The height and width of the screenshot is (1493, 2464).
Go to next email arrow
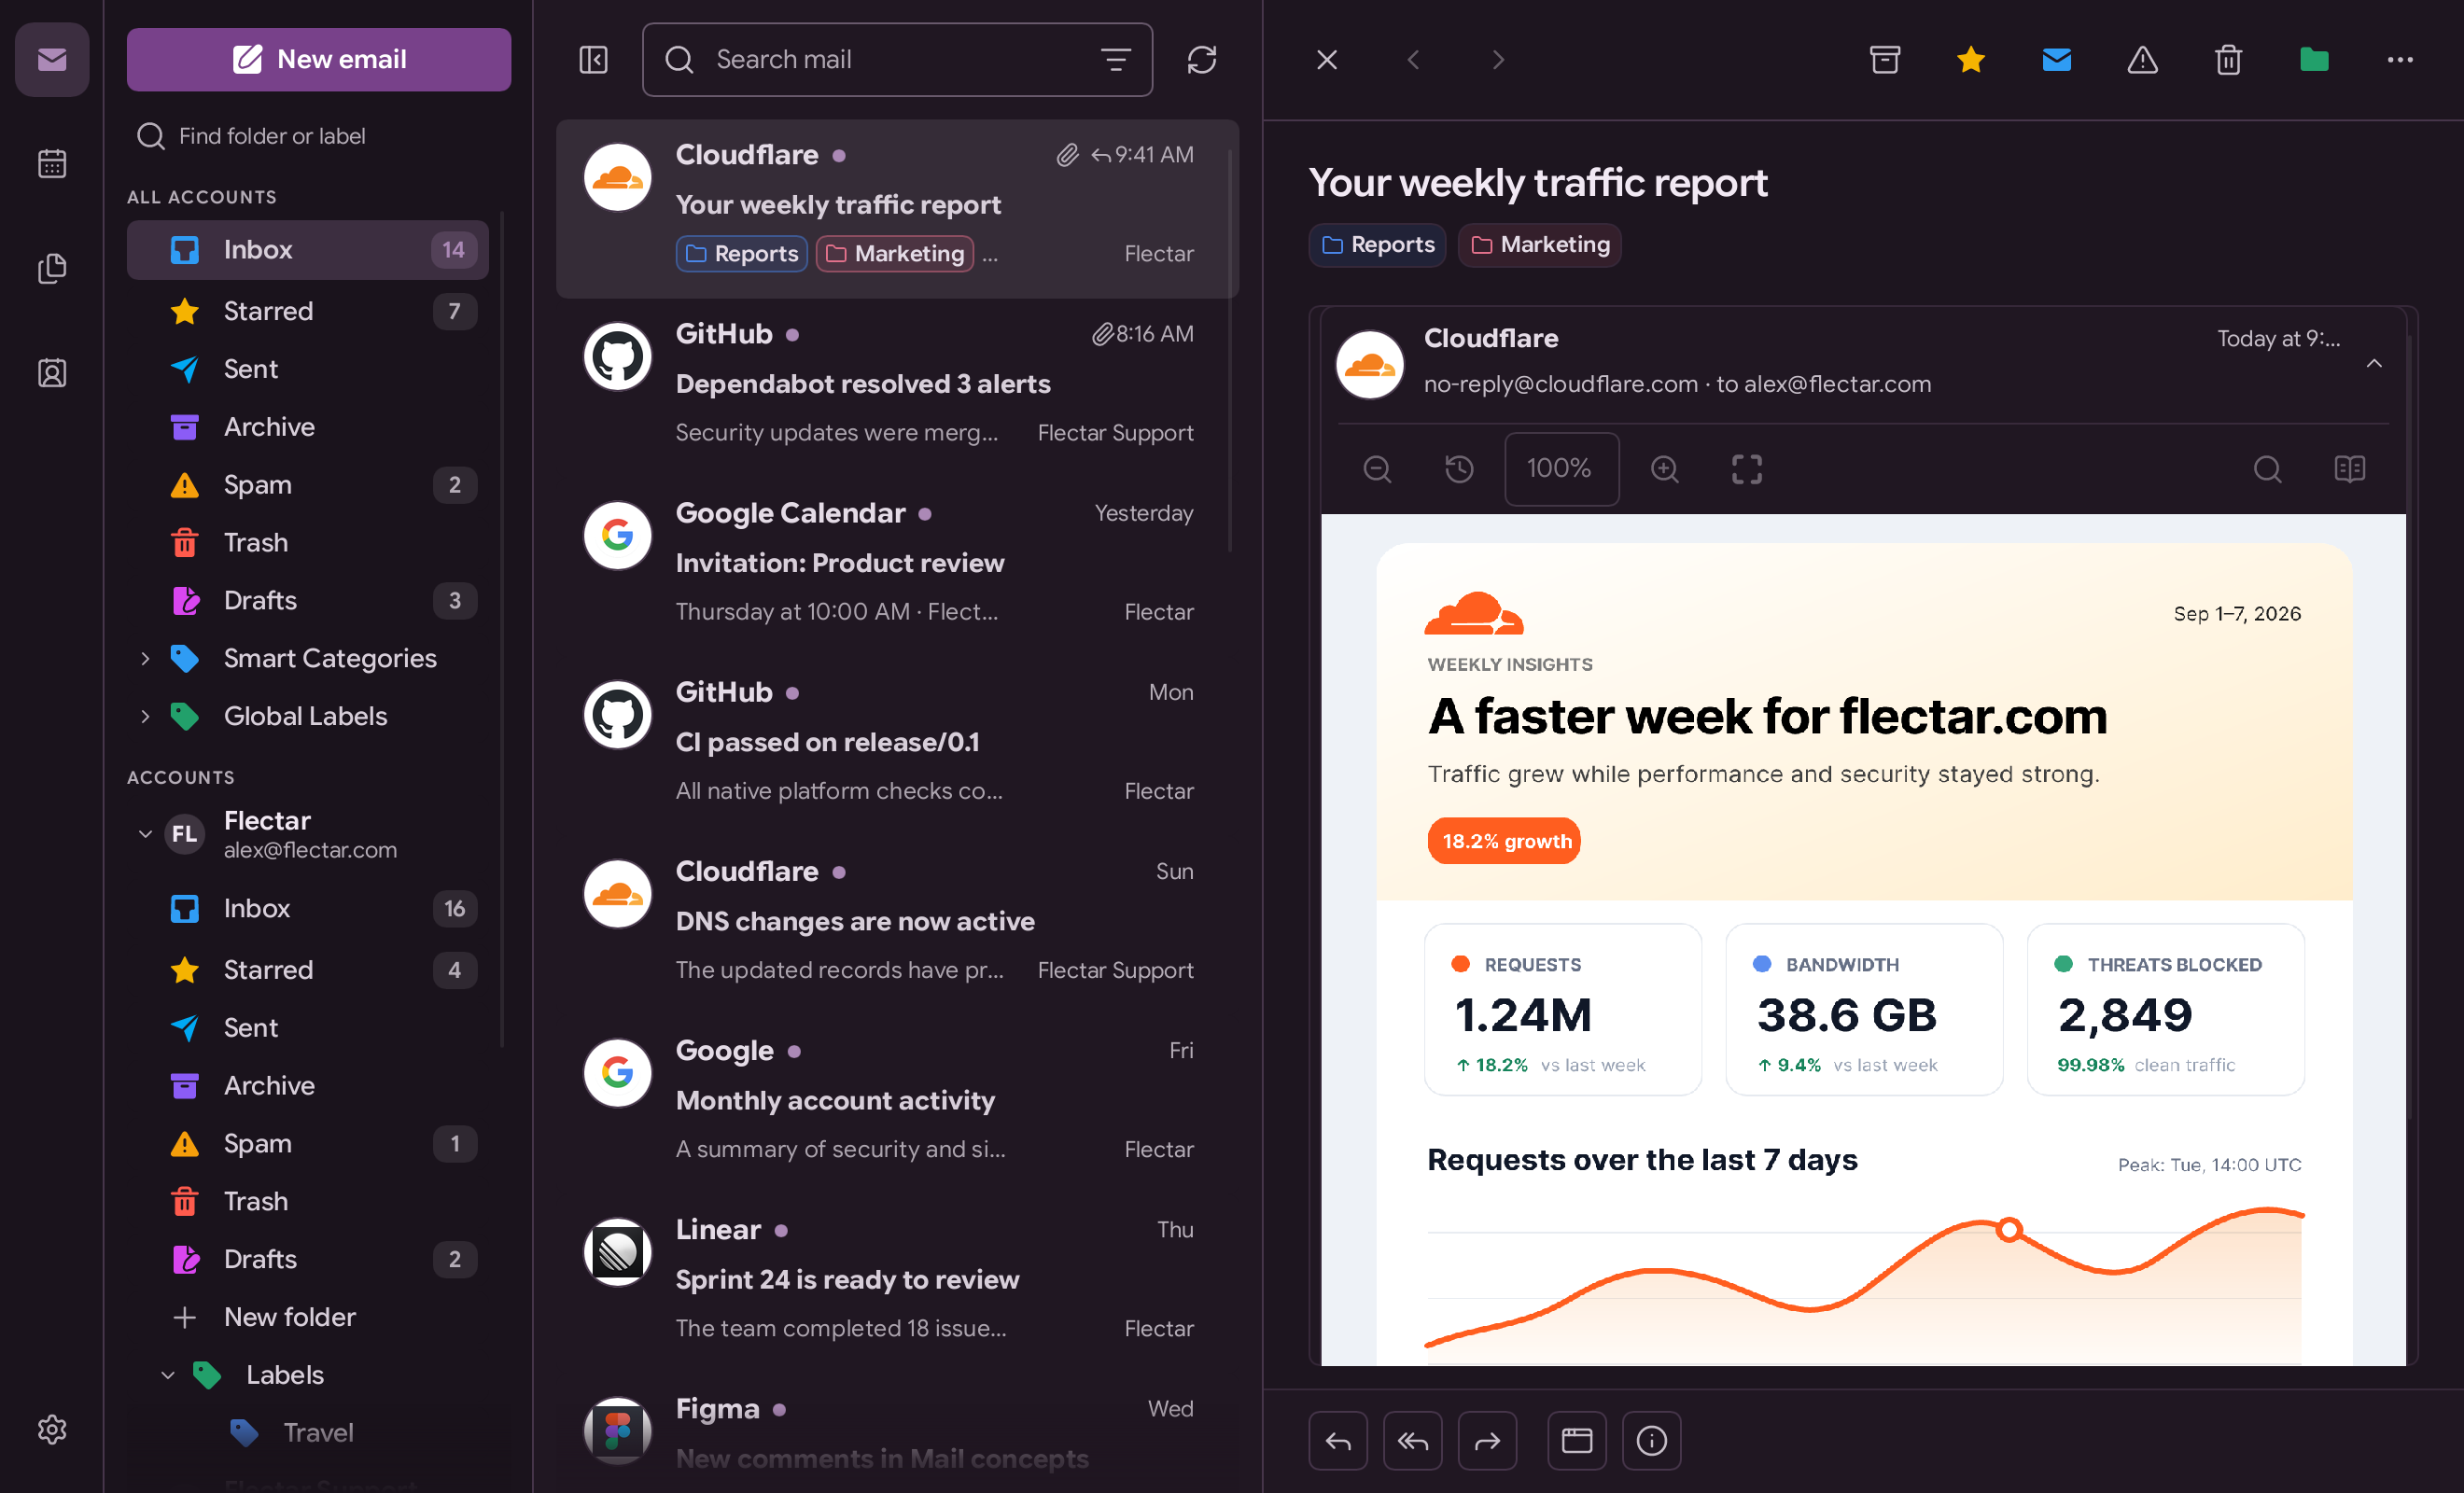click(1498, 60)
